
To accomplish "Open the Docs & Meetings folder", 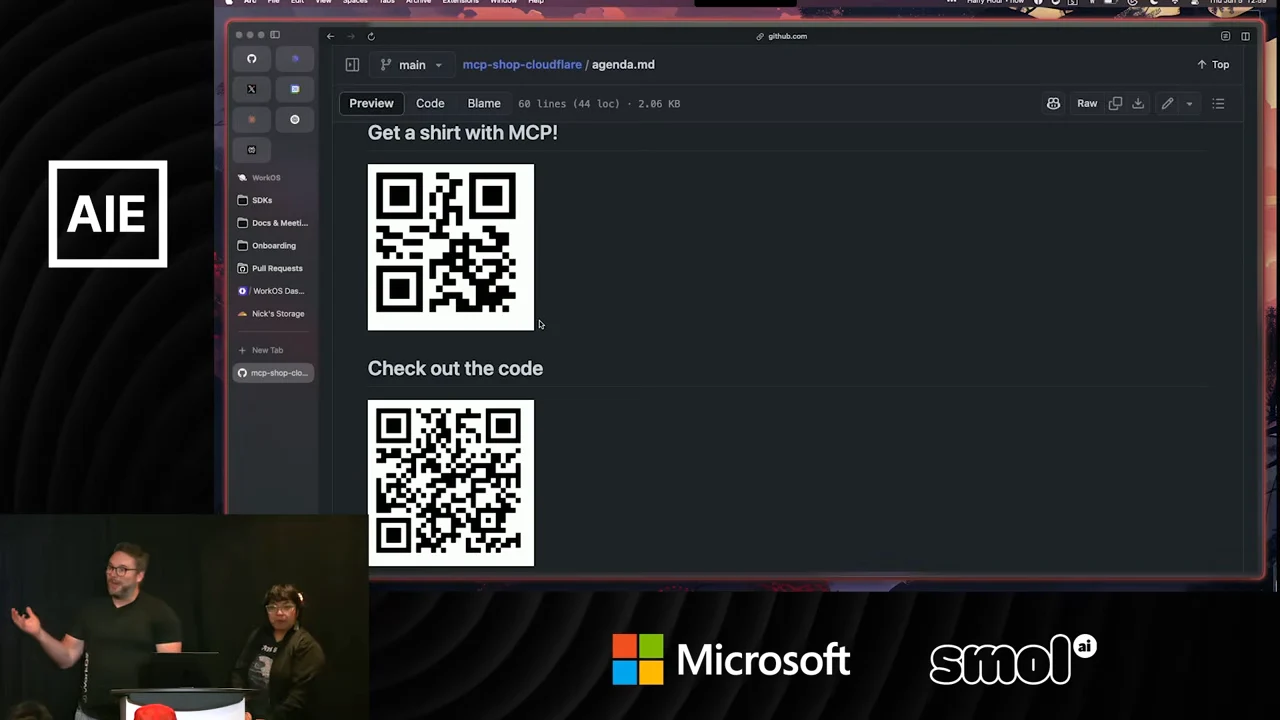I will point(273,223).
